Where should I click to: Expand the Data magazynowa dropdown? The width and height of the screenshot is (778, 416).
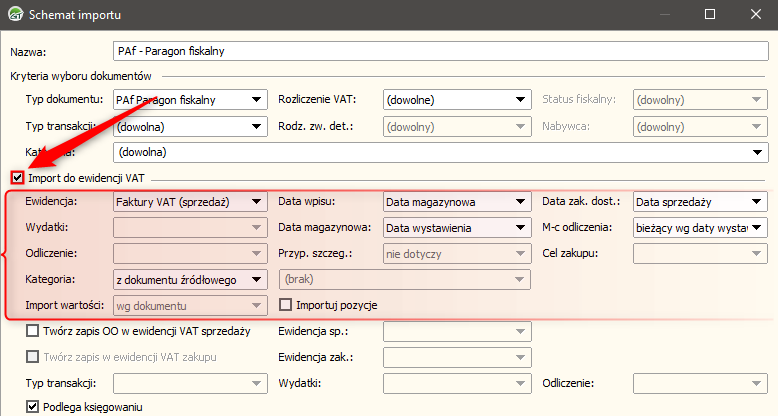click(456, 228)
